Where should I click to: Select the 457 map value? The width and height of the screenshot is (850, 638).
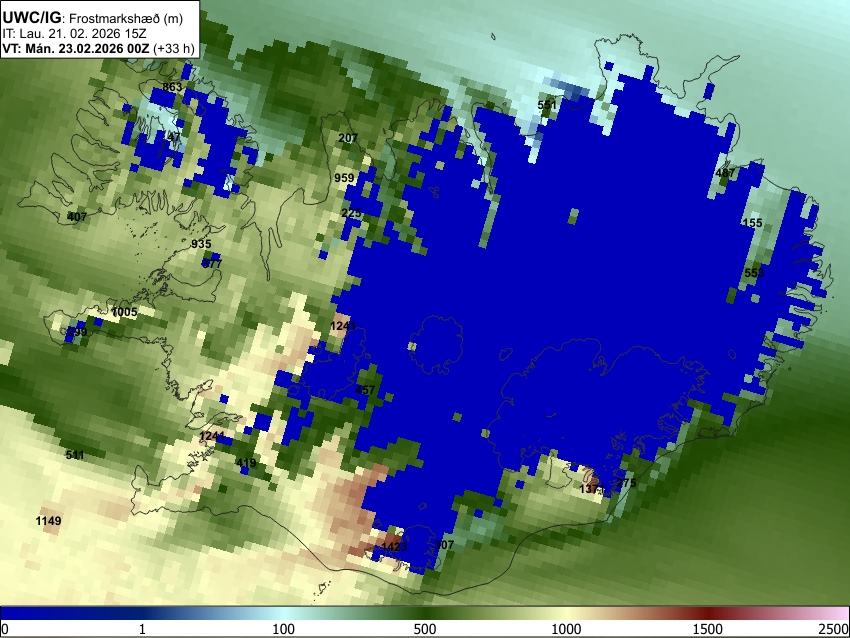(365, 390)
